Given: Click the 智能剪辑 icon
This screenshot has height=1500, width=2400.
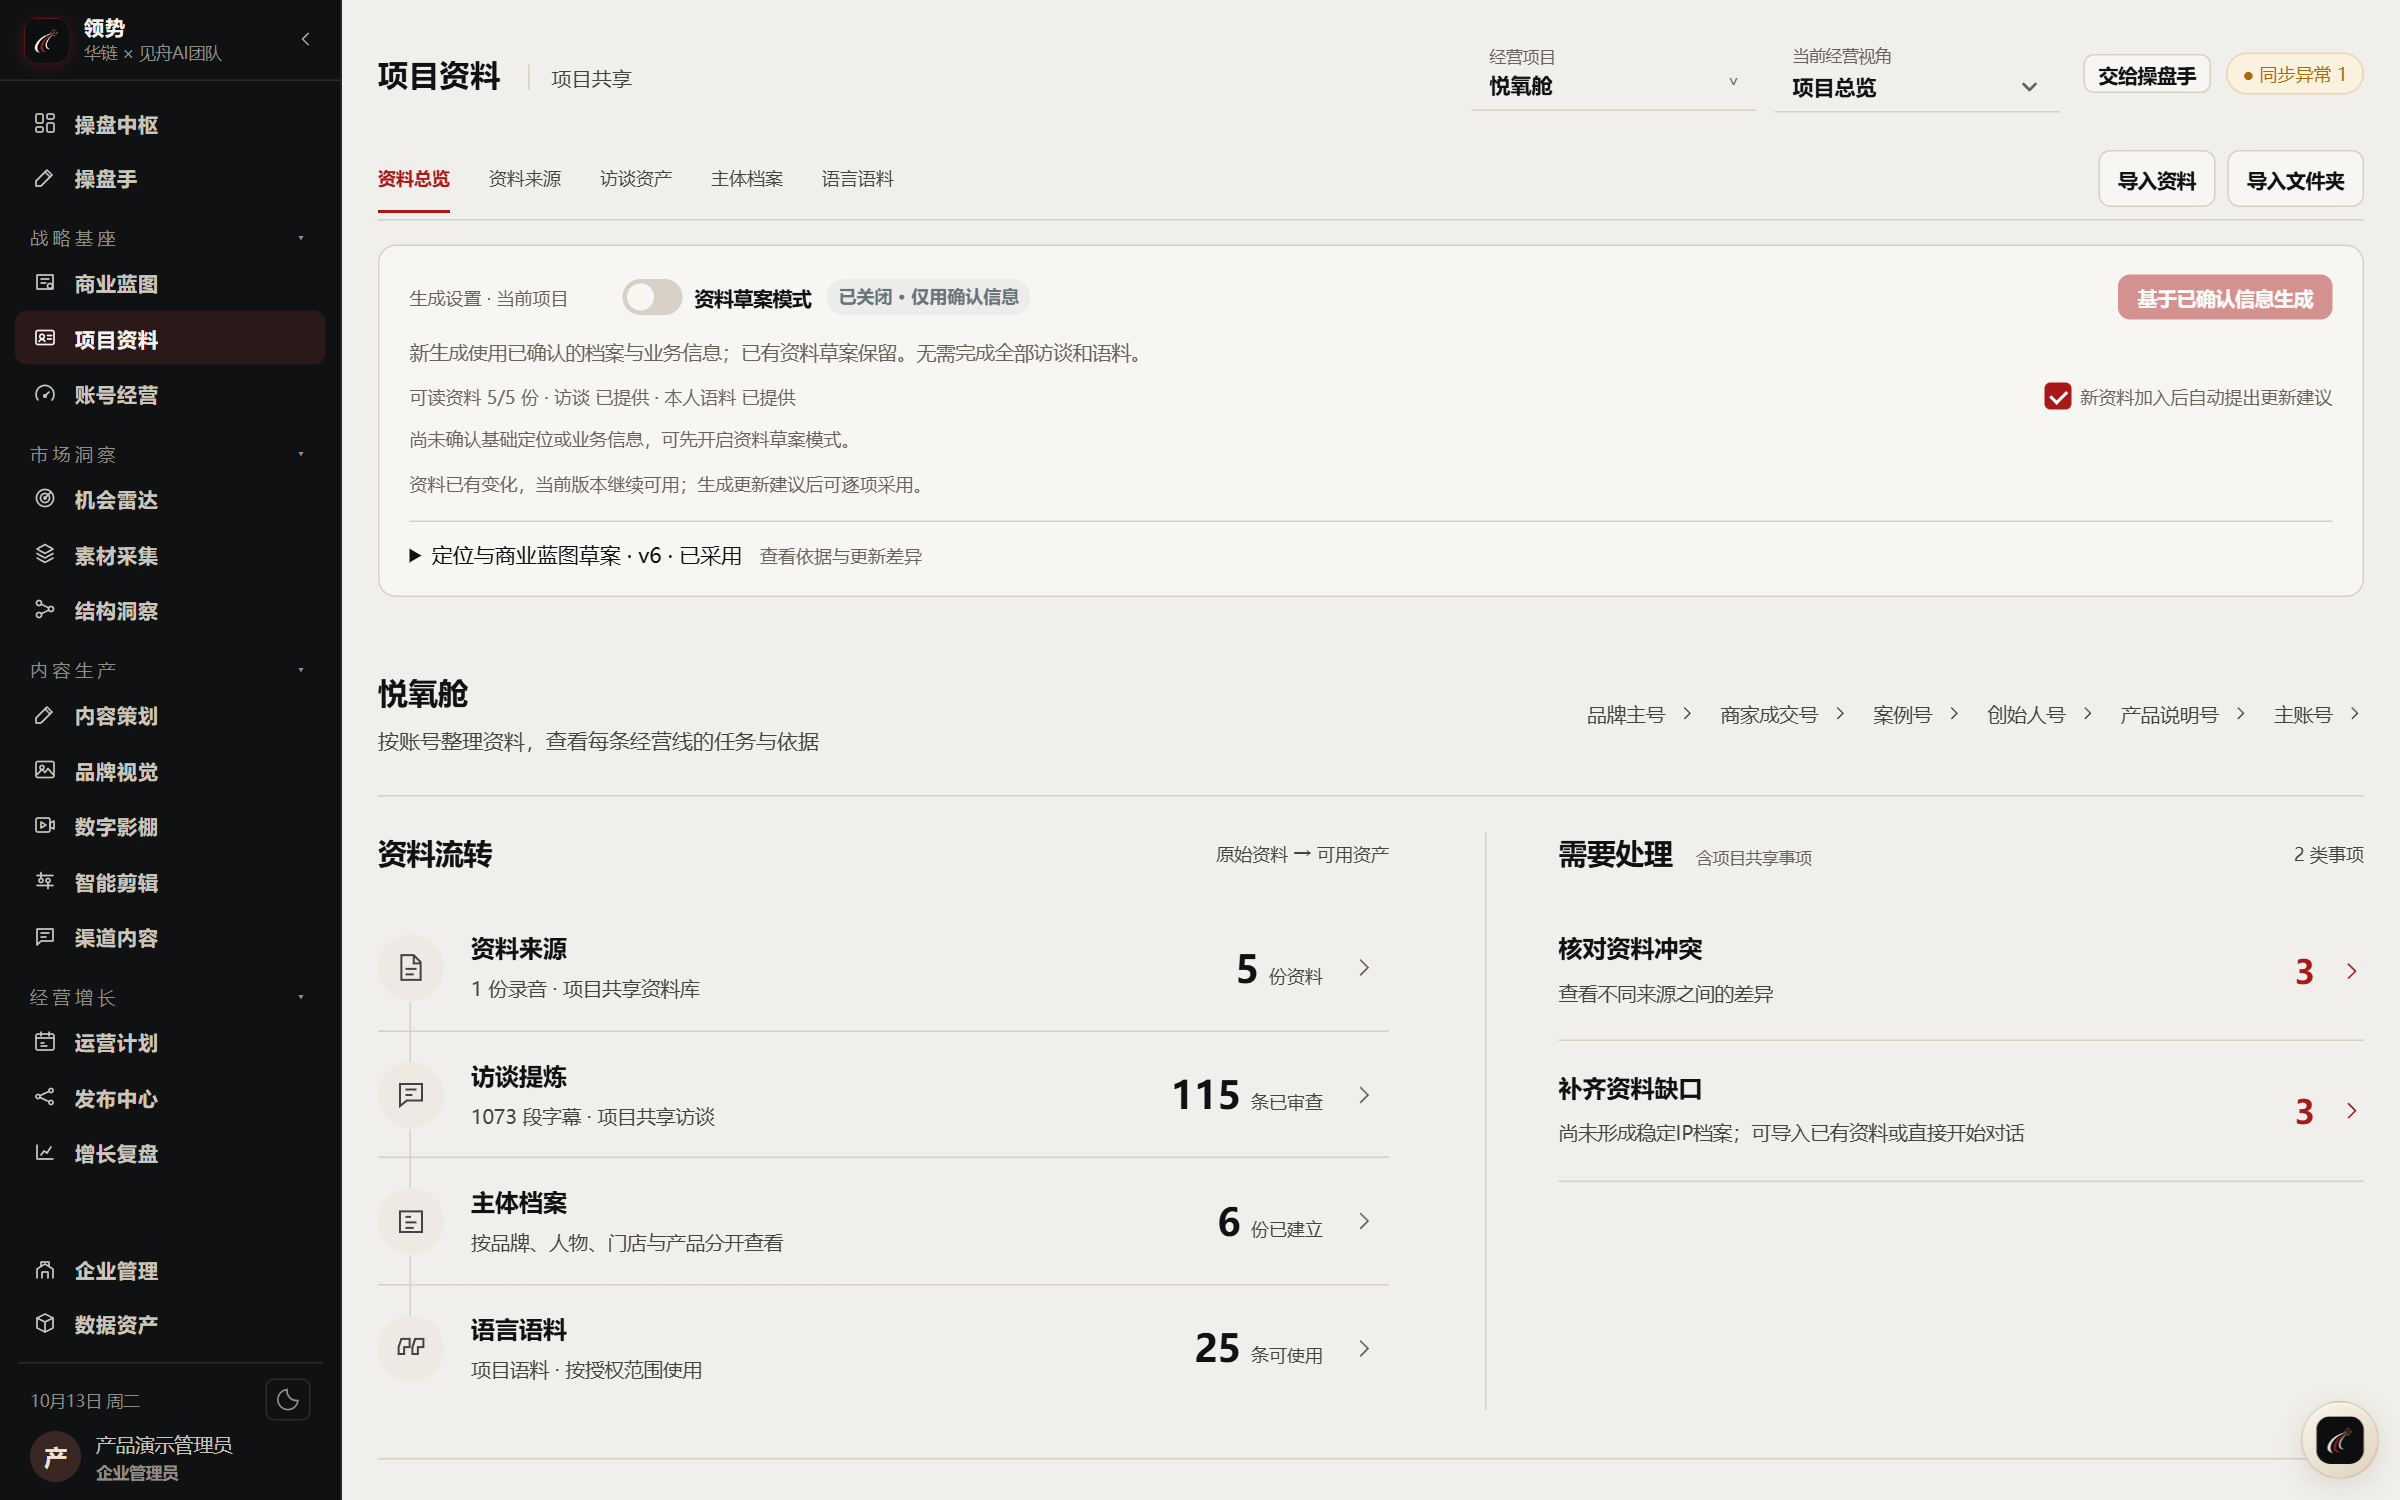Looking at the screenshot, I should pyautogui.click(x=45, y=881).
